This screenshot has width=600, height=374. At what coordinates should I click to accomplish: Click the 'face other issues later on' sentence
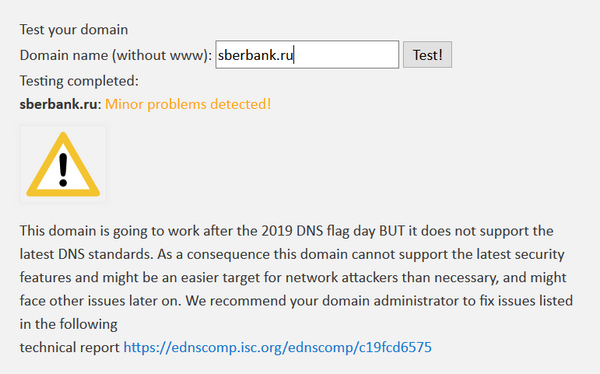[x=99, y=301]
